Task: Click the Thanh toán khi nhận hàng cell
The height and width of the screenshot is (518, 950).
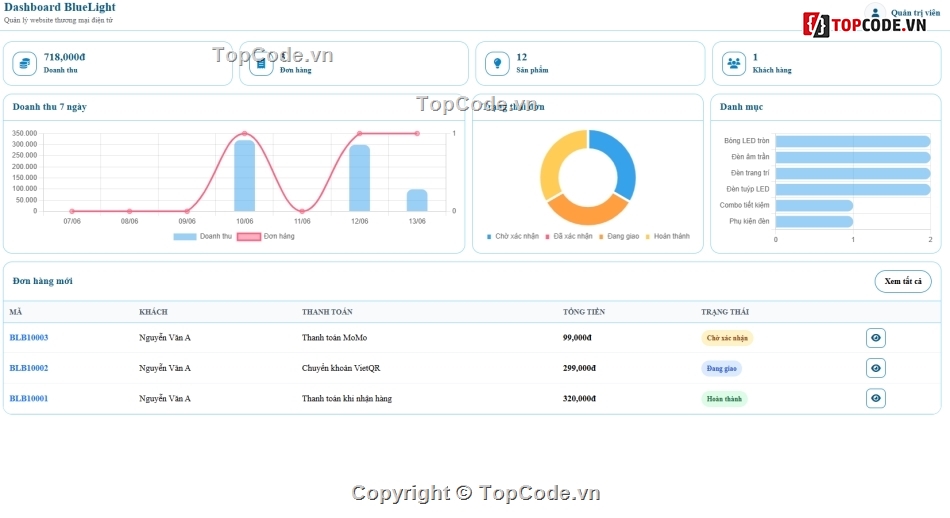Action: point(347,398)
